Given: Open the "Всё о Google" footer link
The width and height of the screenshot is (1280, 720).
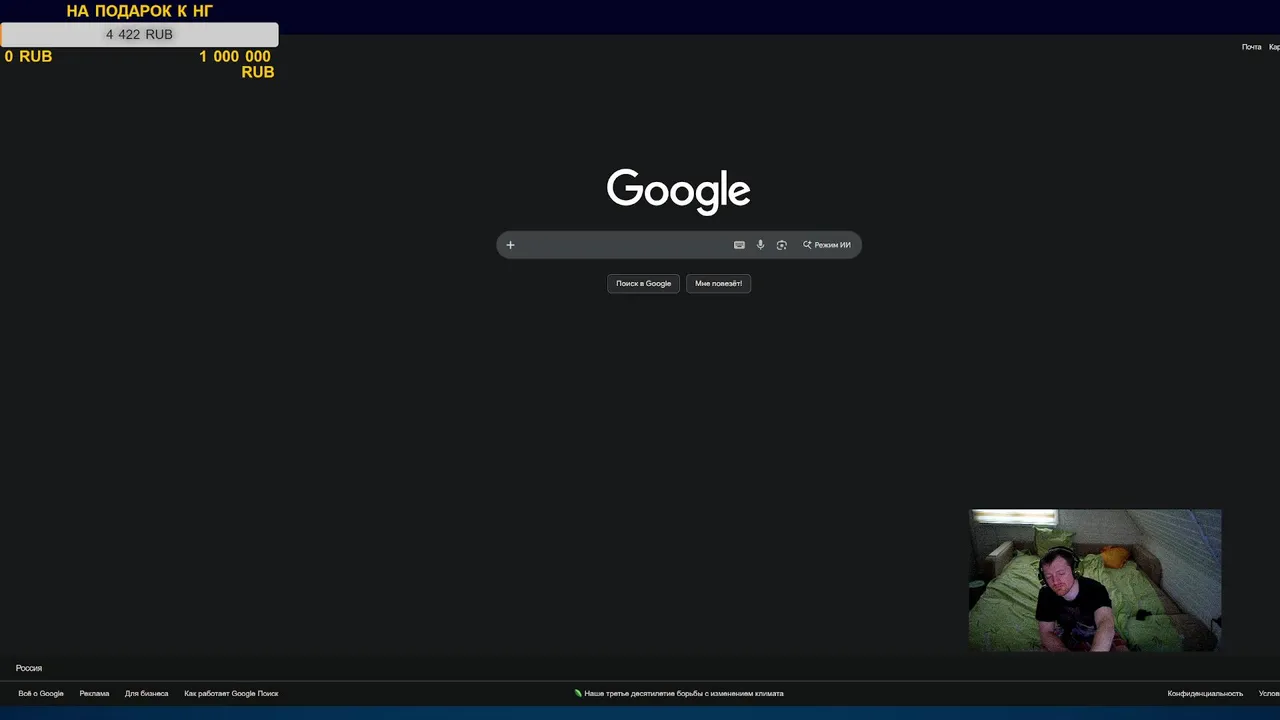Looking at the screenshot, I should coord(41,693).
